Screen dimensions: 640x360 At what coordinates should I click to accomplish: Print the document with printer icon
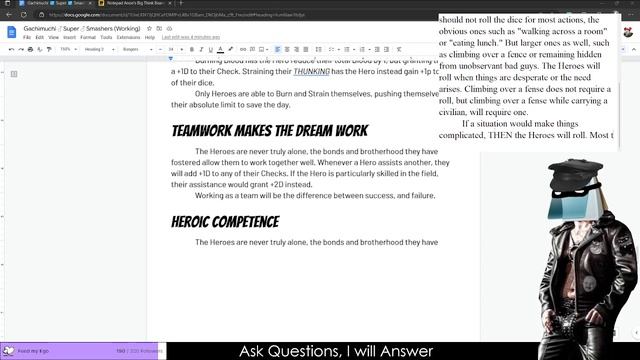tap(30, 49)
